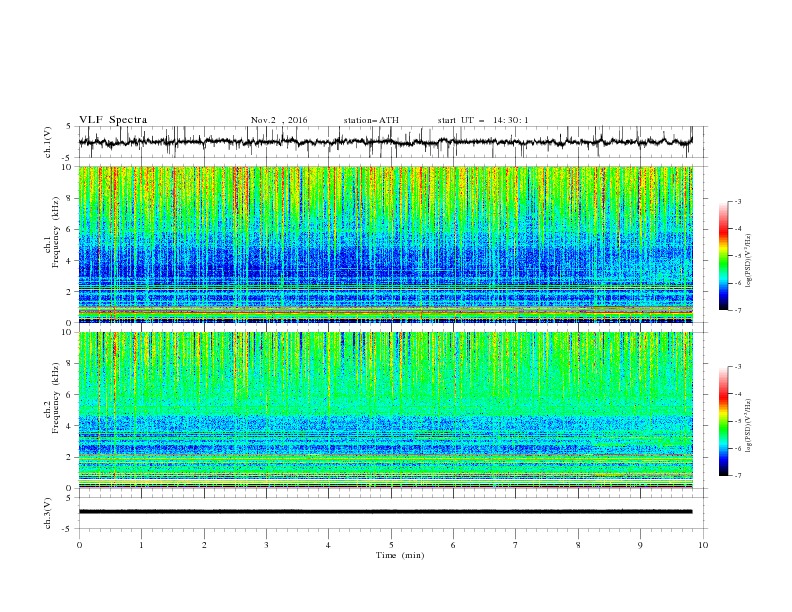Click the ch.1 amplitude waveform trace
Viewport: 792px width, 612px height.
pyautogui.click(x=385, y=142)
